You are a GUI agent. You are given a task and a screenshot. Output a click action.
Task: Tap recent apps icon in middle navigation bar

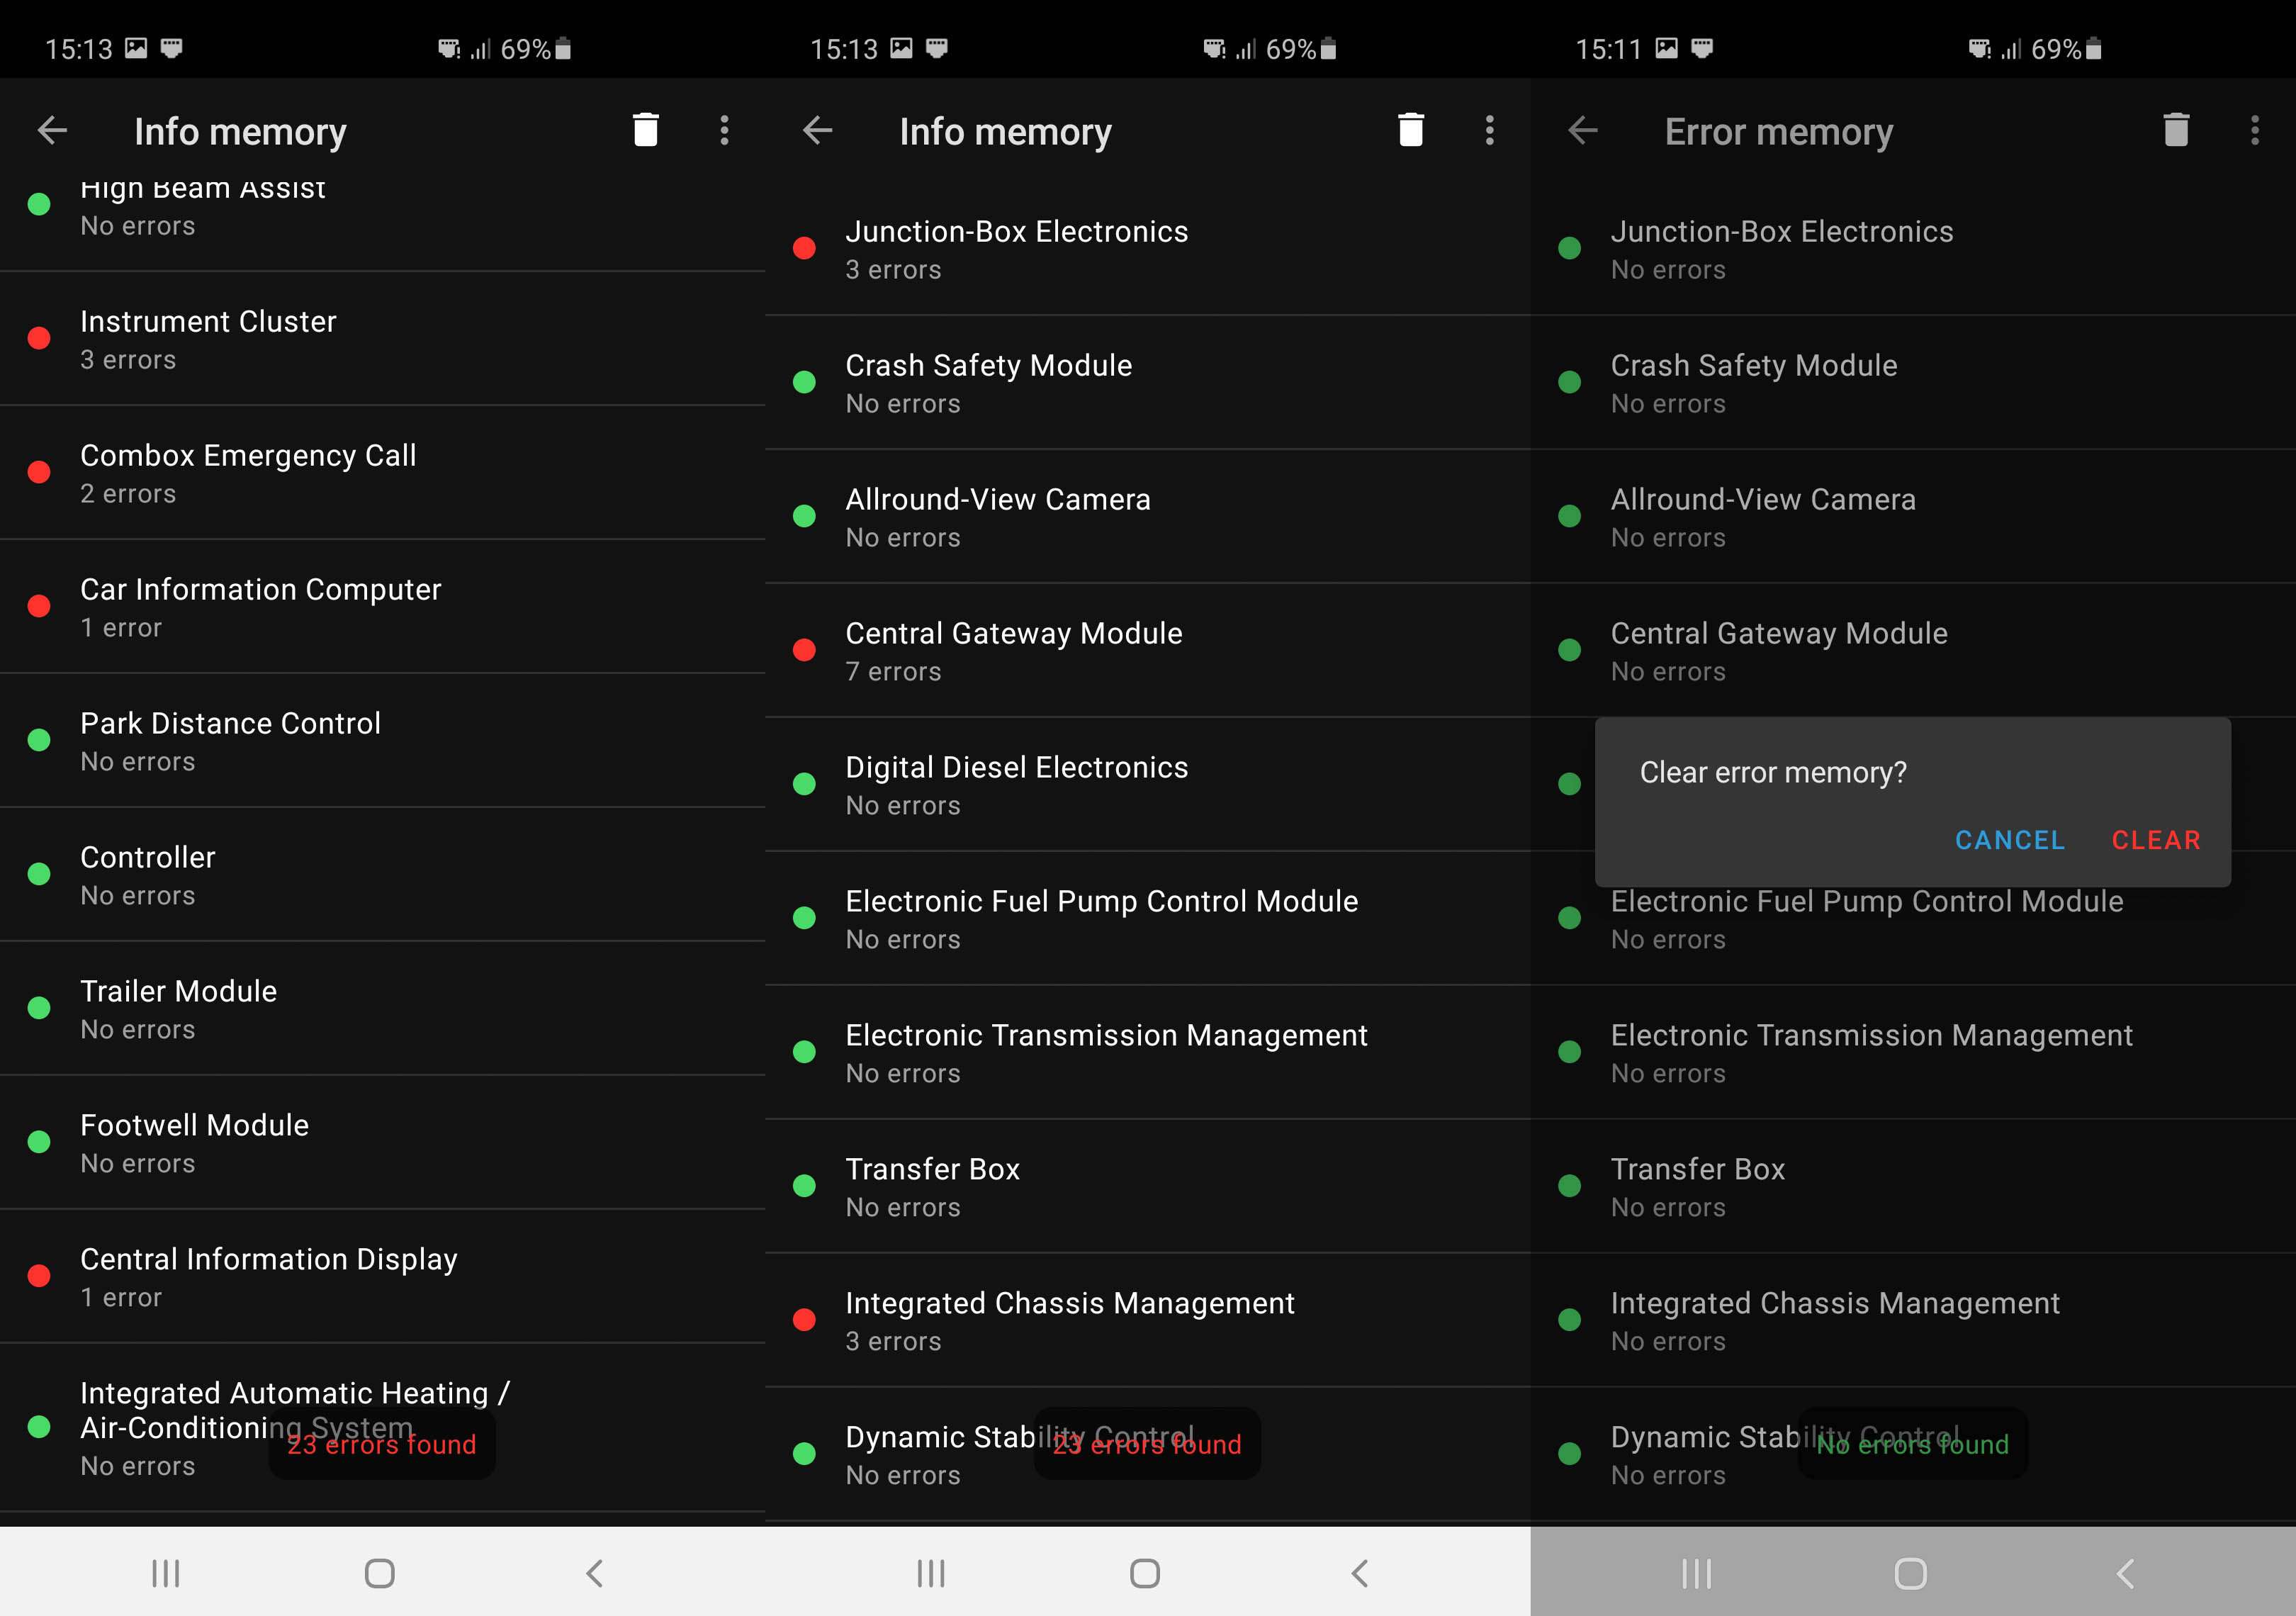click(x=930, y=1573)
